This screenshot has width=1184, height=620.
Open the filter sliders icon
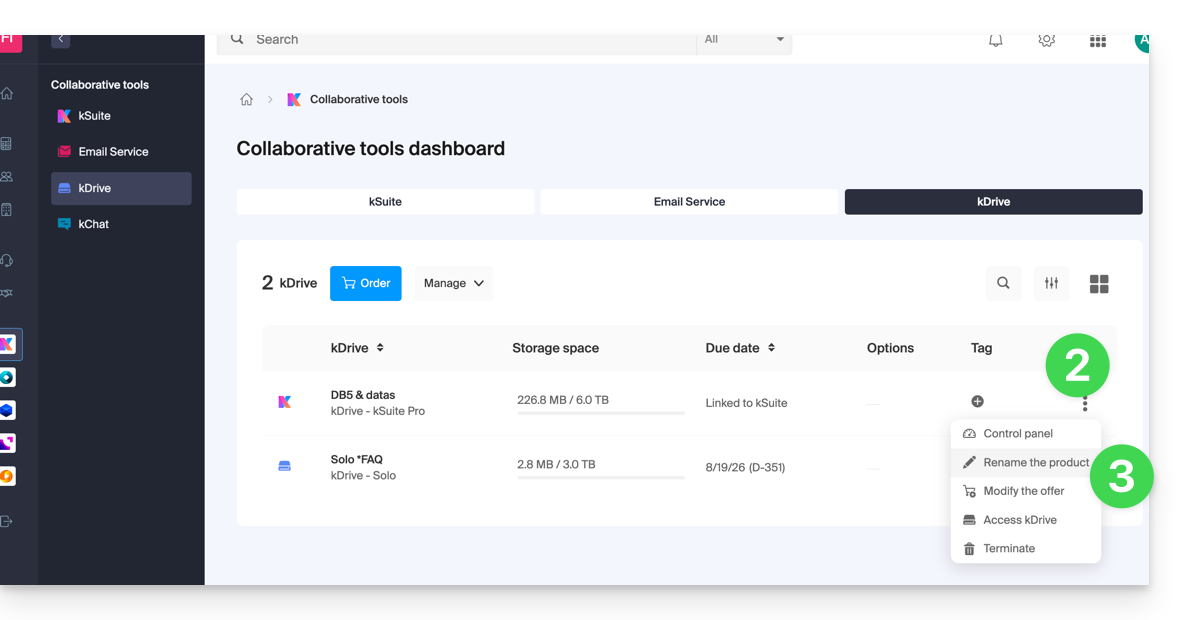1051,283
